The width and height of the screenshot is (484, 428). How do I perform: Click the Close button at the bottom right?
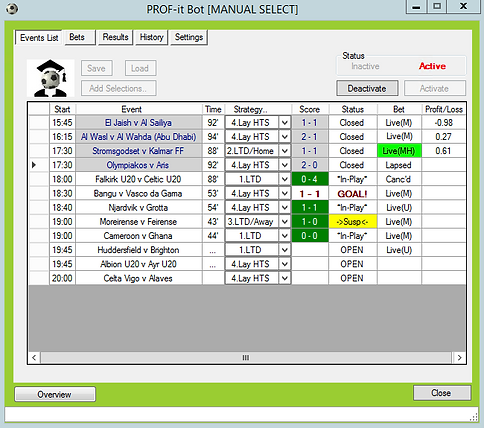point(441,393)
